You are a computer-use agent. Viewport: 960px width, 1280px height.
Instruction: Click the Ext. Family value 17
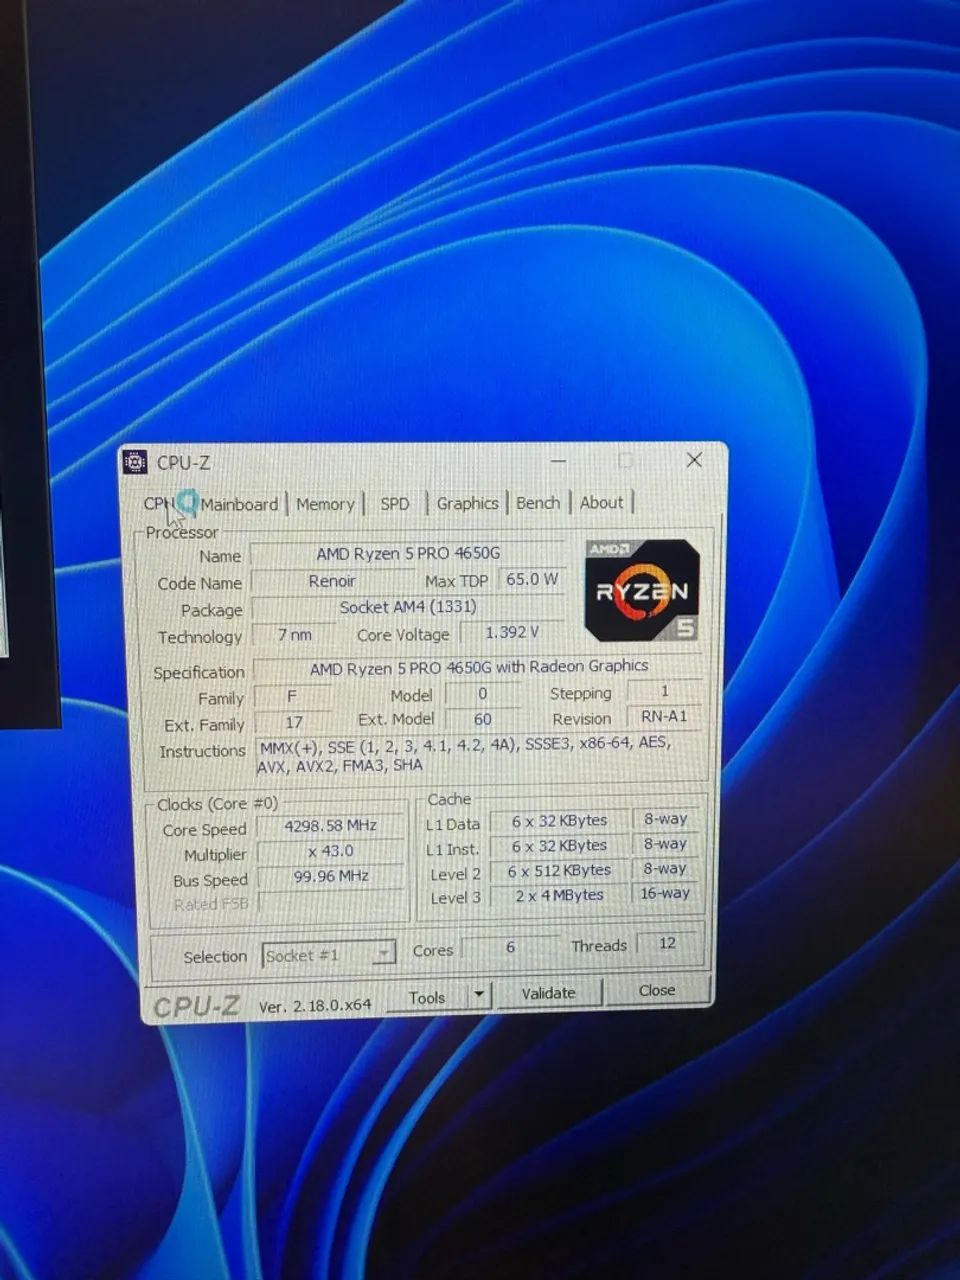293,721
